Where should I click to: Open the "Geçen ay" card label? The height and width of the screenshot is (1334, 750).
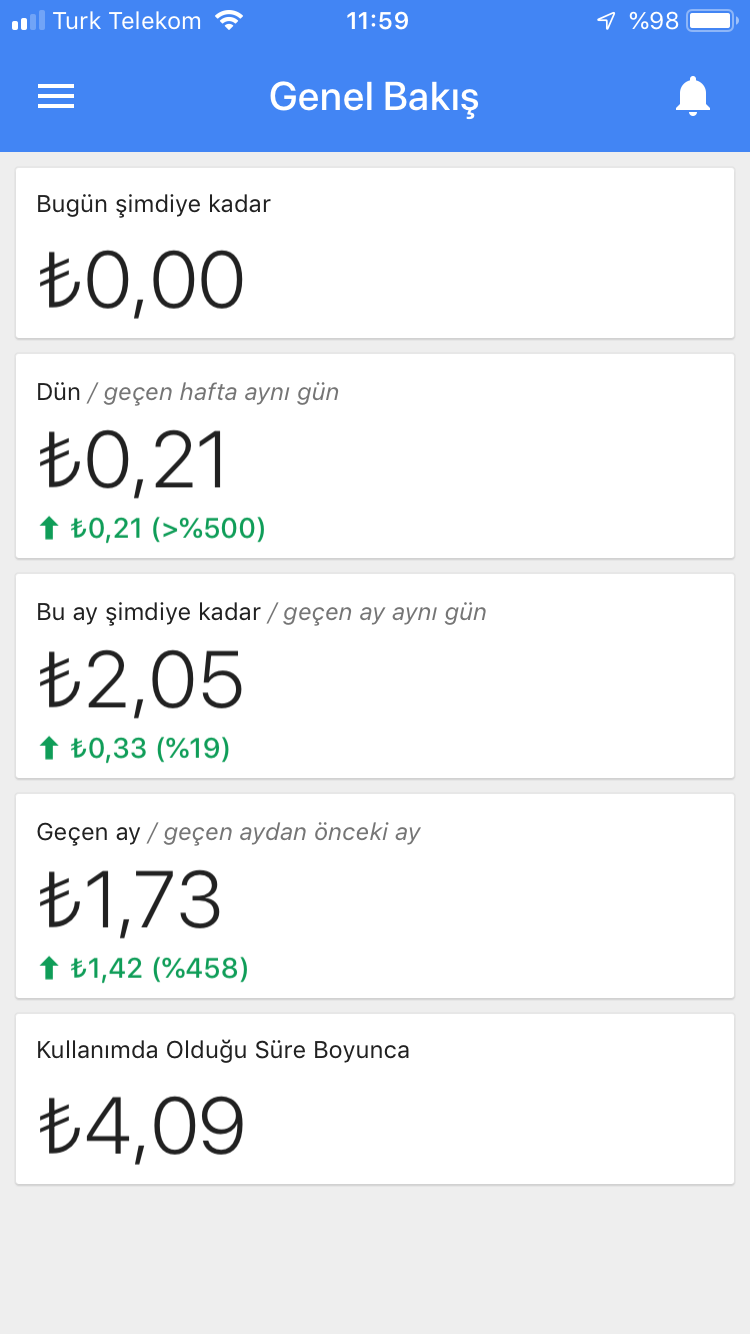pyautogui.click(x=88, y=832)
